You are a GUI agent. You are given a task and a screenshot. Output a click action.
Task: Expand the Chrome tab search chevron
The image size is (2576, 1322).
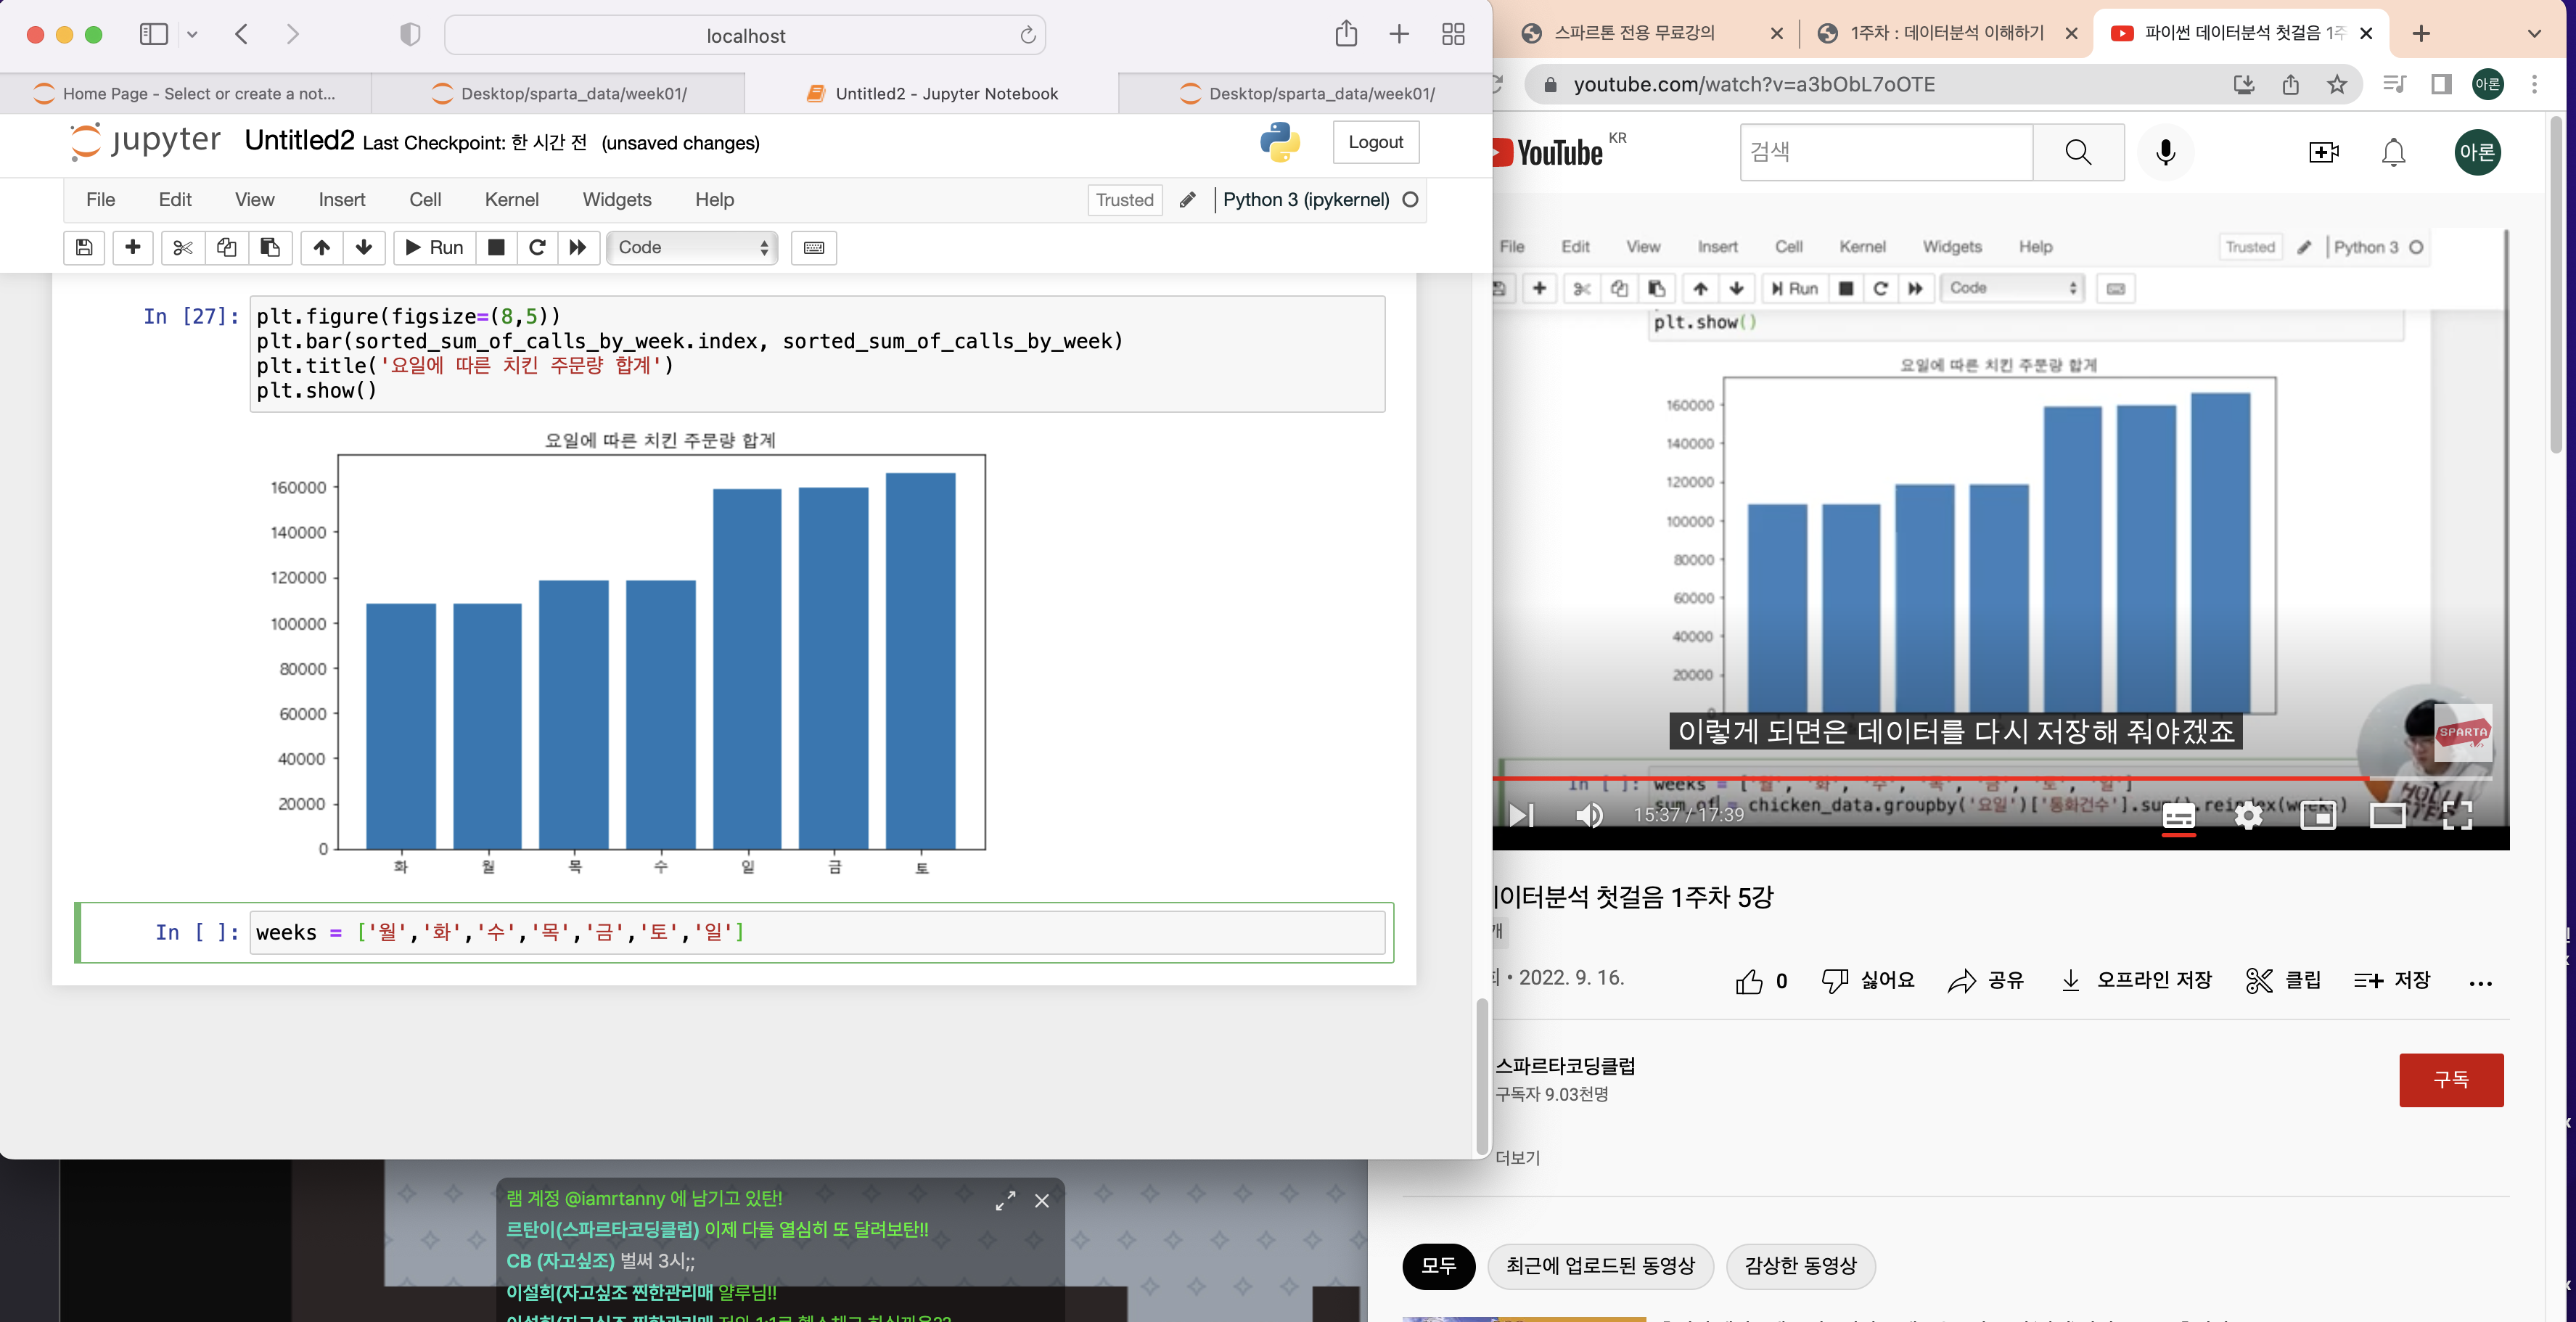(x=2533, y=33)
